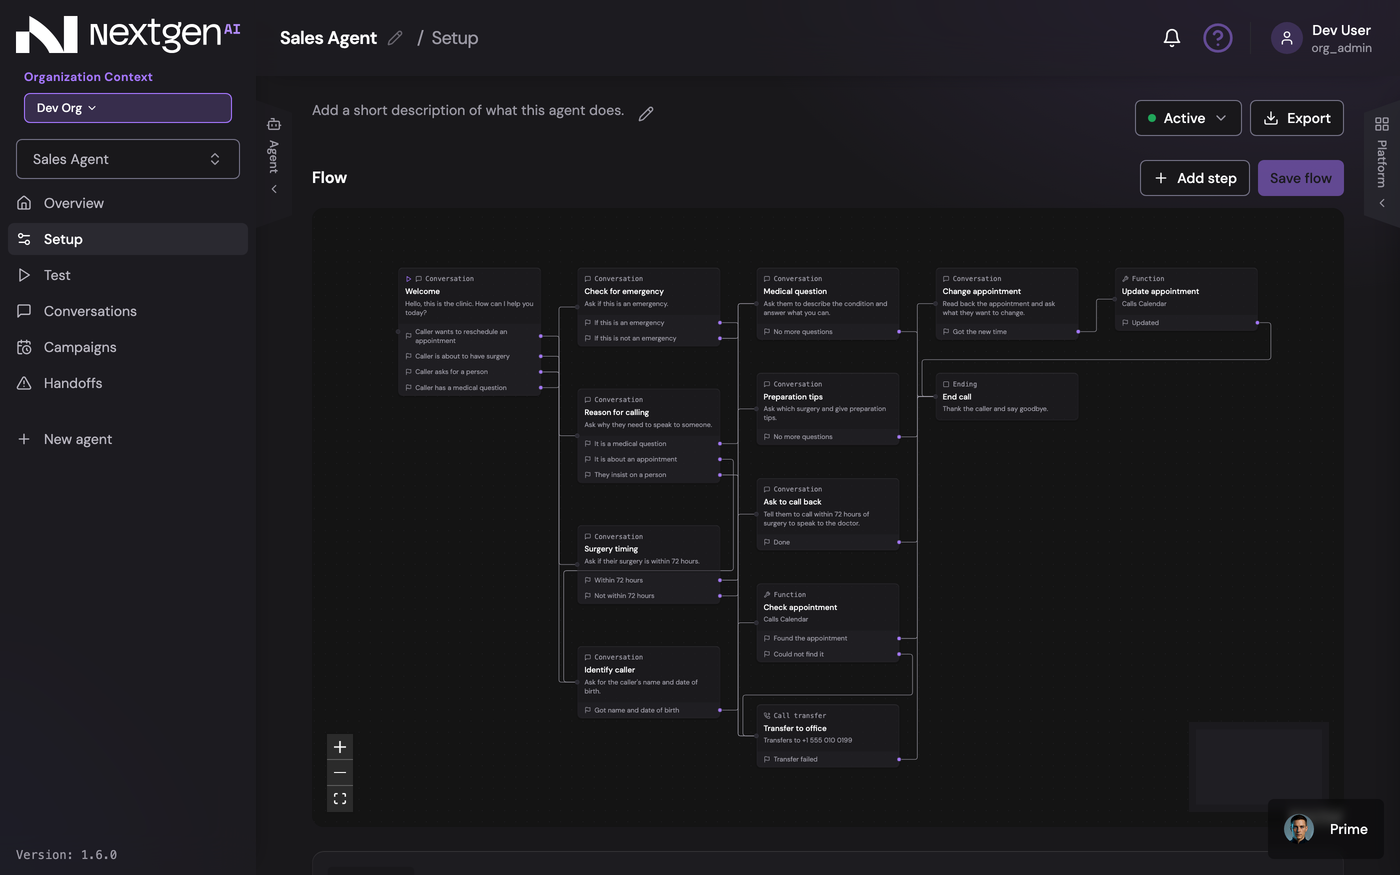Click the Save flow button
The height and width of the screenshot is (875, 1400).
coord(1301,178)
